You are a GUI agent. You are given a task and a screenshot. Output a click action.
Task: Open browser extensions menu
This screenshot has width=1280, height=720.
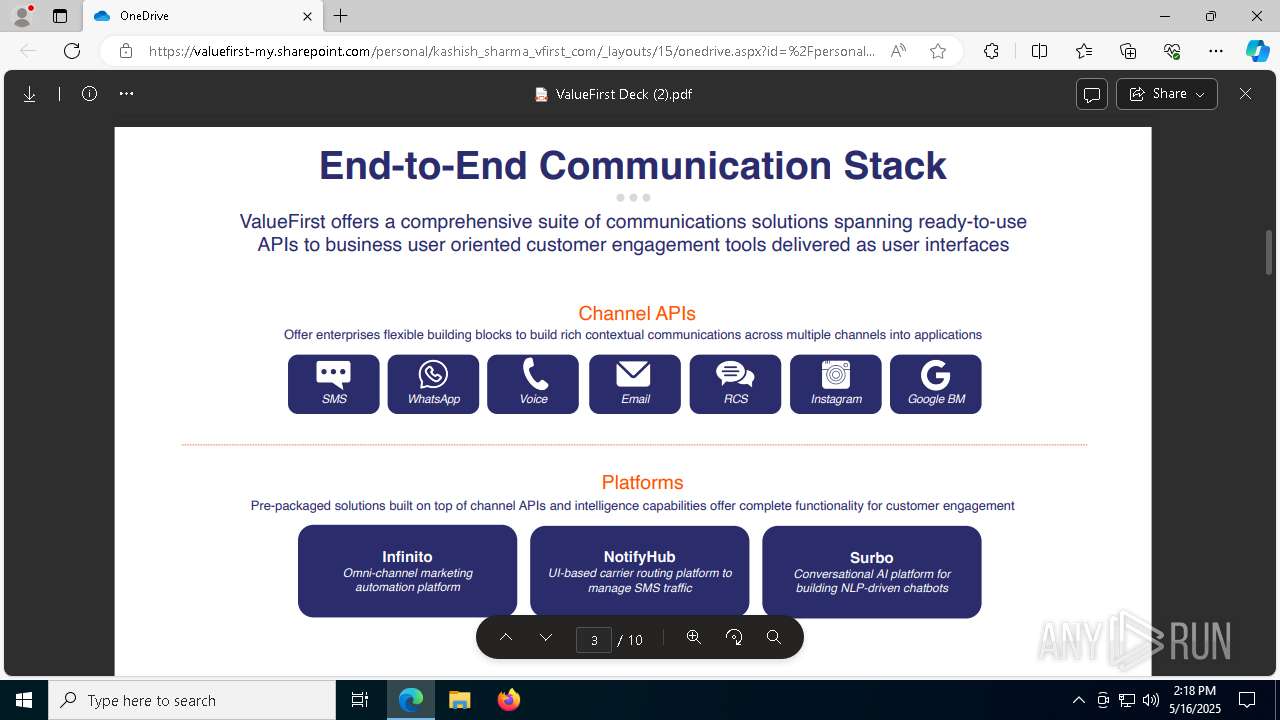991,51
